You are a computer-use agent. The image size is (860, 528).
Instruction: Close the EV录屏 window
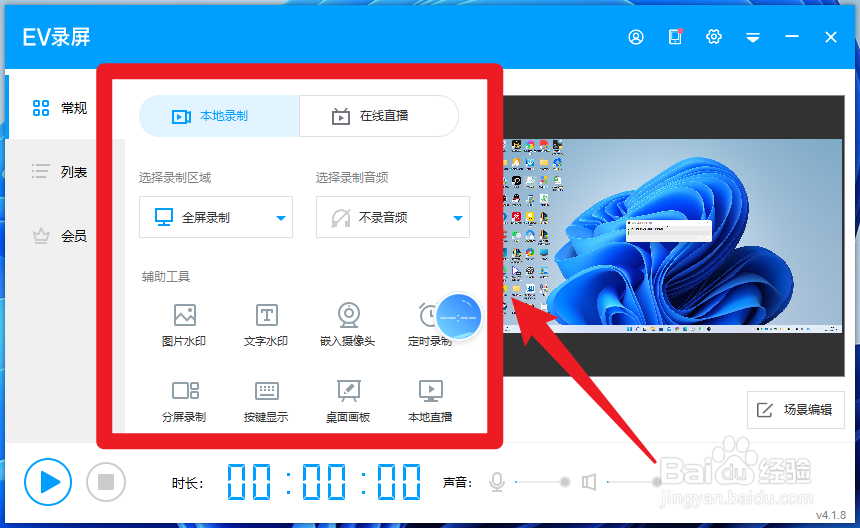pyautogui.click(x=830, y=37)
